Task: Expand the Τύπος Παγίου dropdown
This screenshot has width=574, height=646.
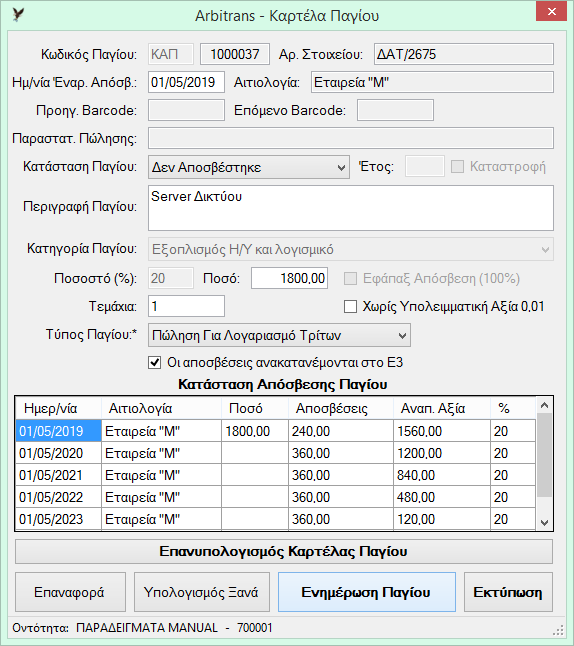Action: click(x=279, y=335)
